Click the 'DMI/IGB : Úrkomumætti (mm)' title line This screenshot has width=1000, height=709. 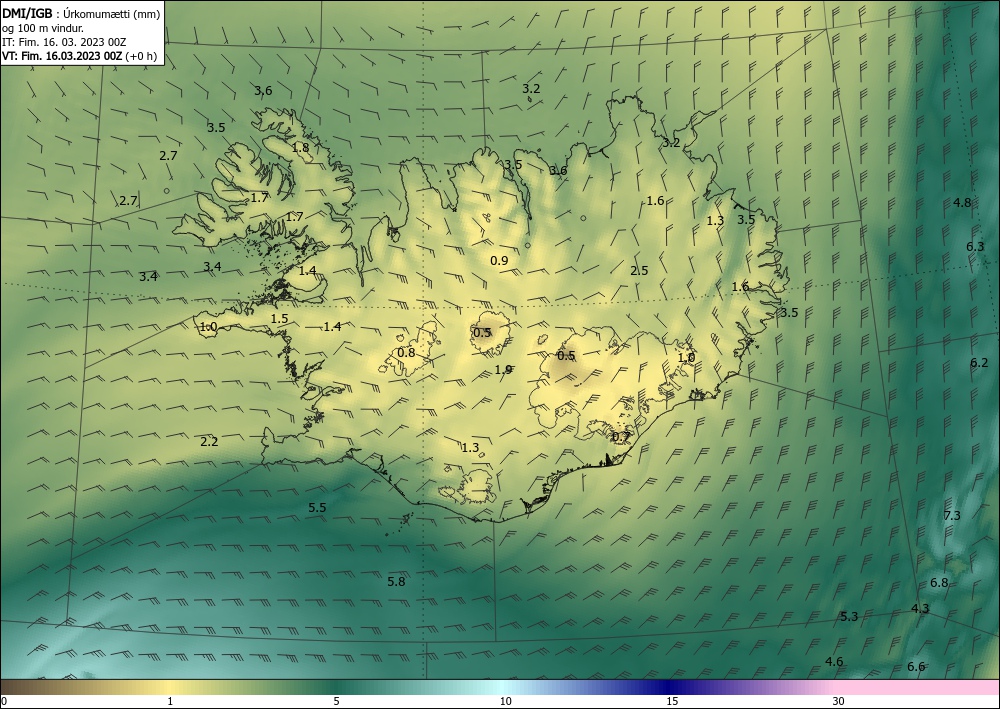tap(81, 13)
